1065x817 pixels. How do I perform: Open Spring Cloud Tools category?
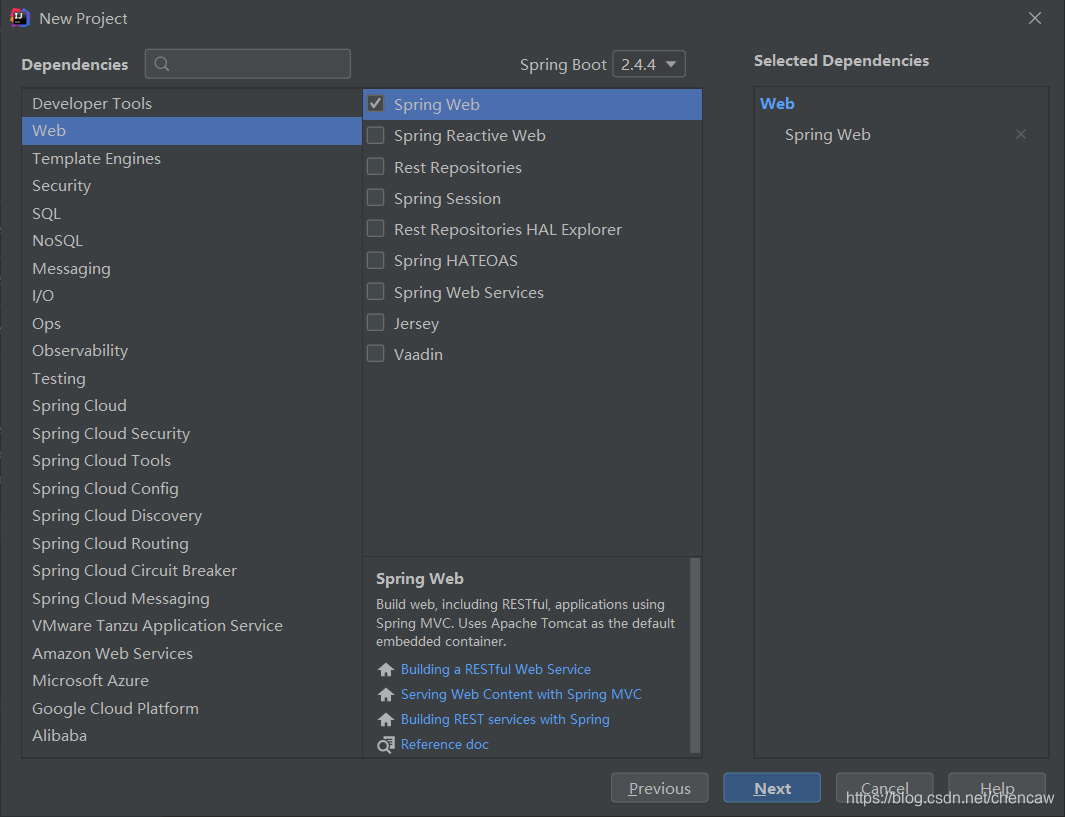tap(192, 460)
